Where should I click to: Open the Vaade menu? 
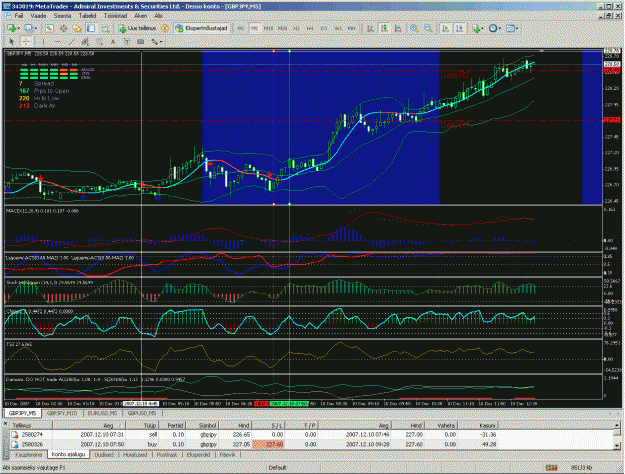38,16
